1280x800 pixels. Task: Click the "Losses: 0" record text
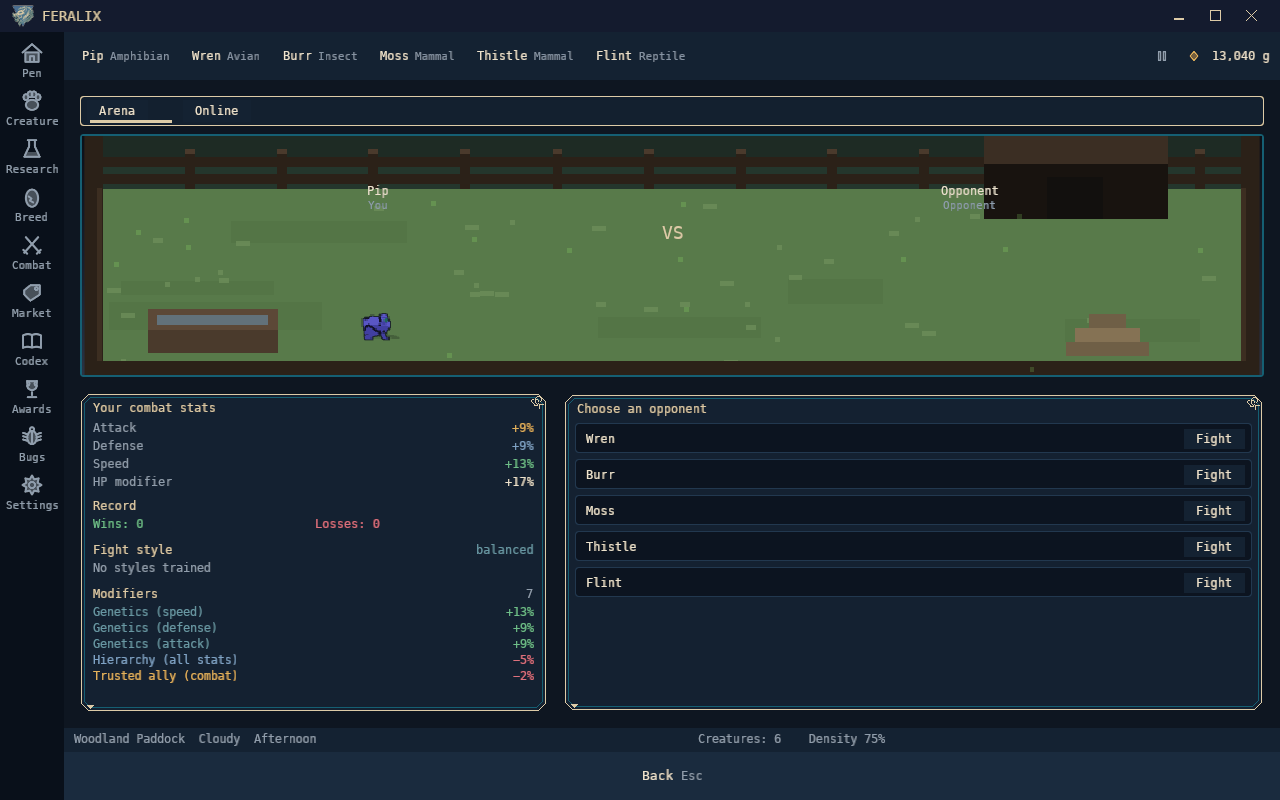[x=347, y=524]
